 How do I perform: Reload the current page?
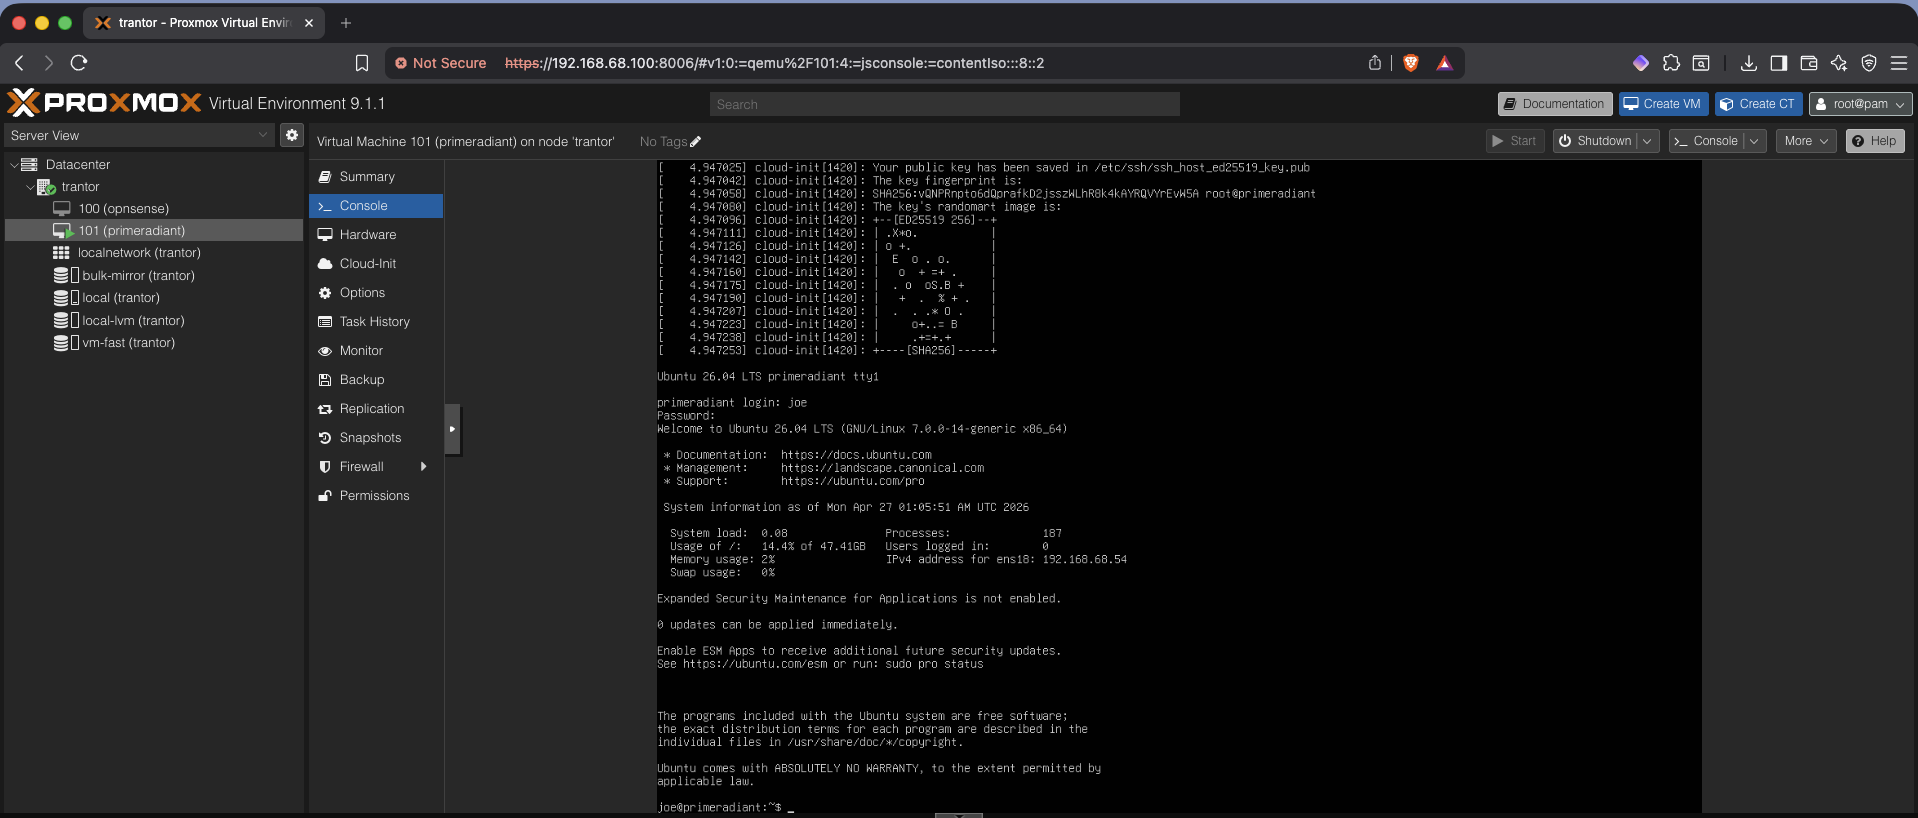tap(79, 63)
